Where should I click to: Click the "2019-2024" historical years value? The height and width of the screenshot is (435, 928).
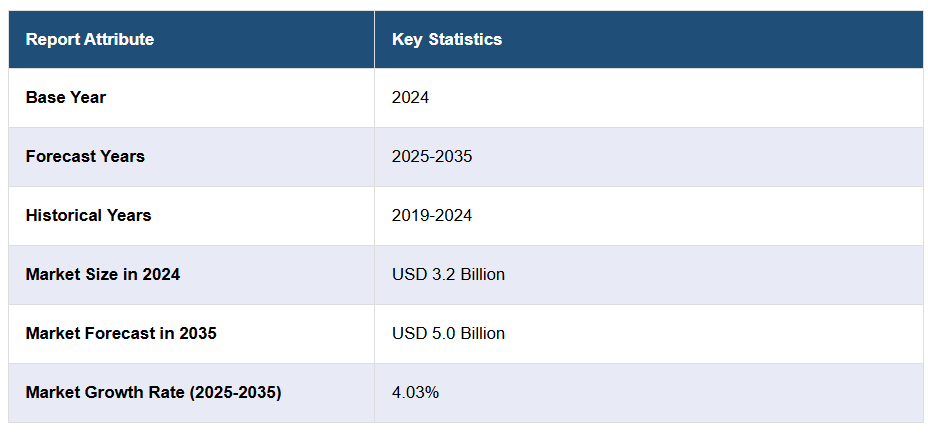tap(432, 216)
